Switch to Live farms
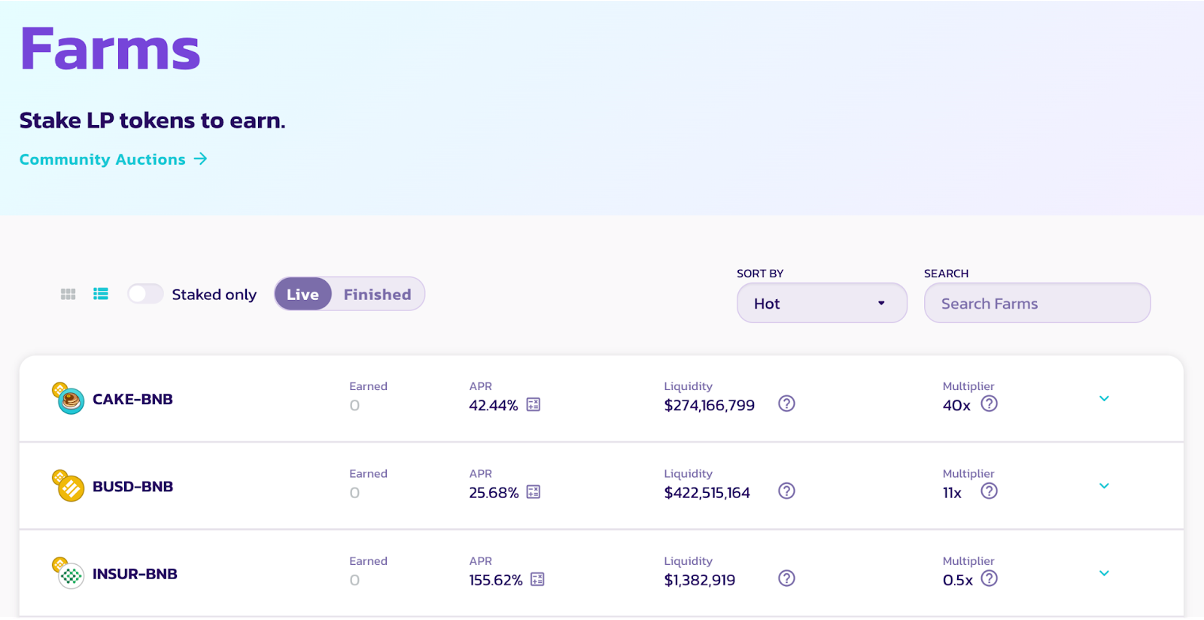This screenshot has height=620, width=1204. click(303, 294)
